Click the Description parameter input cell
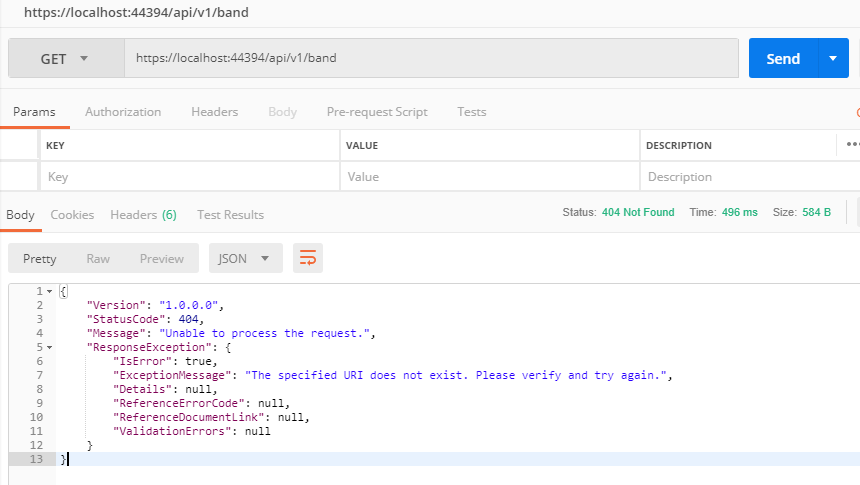The height and width of the screenshot is (485, 860). tap(750, 177)
